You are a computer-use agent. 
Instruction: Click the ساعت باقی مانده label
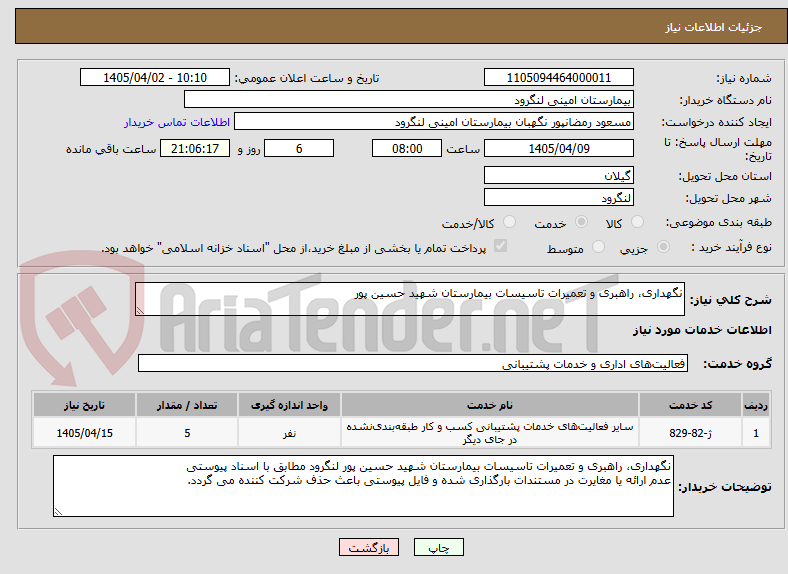click(111, 149)
